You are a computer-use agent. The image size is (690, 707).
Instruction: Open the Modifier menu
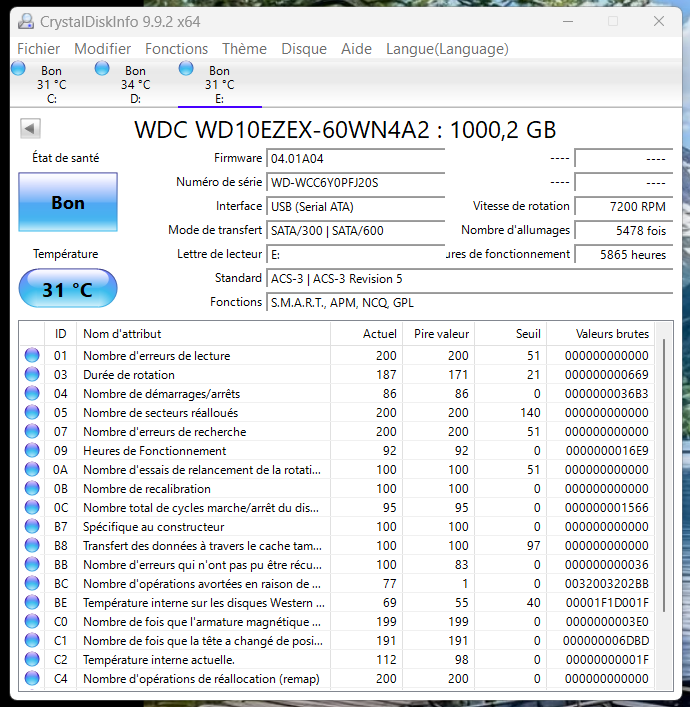coord(102,49)
